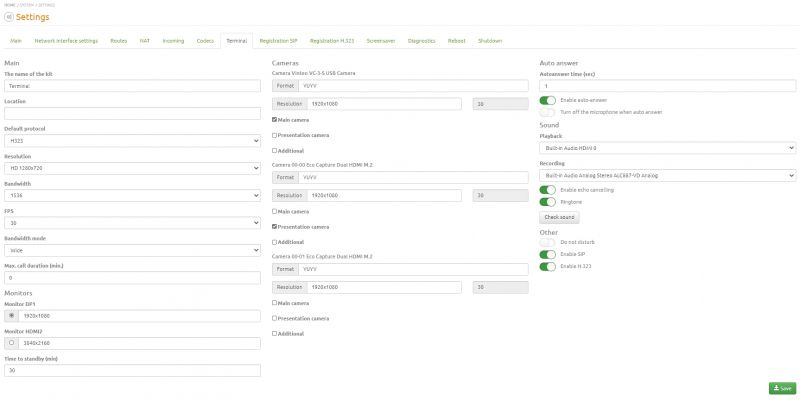Screen dimensions: 800x400
Task: Click Resolution field of Vinteo VC-3-S camera
Action: (384, 104)
